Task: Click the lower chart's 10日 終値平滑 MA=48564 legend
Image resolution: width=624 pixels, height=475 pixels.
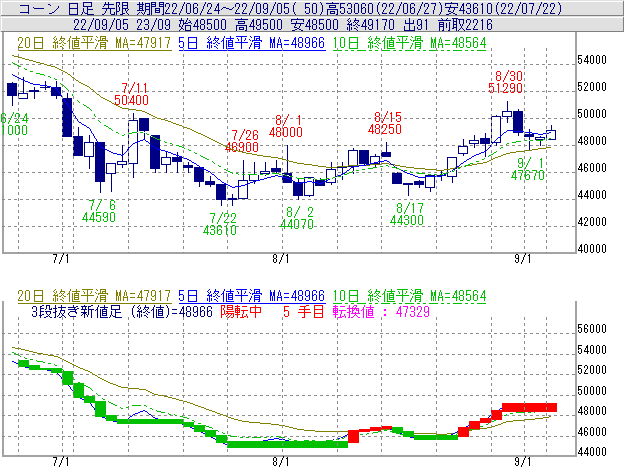Action: [x=409, y=296]
